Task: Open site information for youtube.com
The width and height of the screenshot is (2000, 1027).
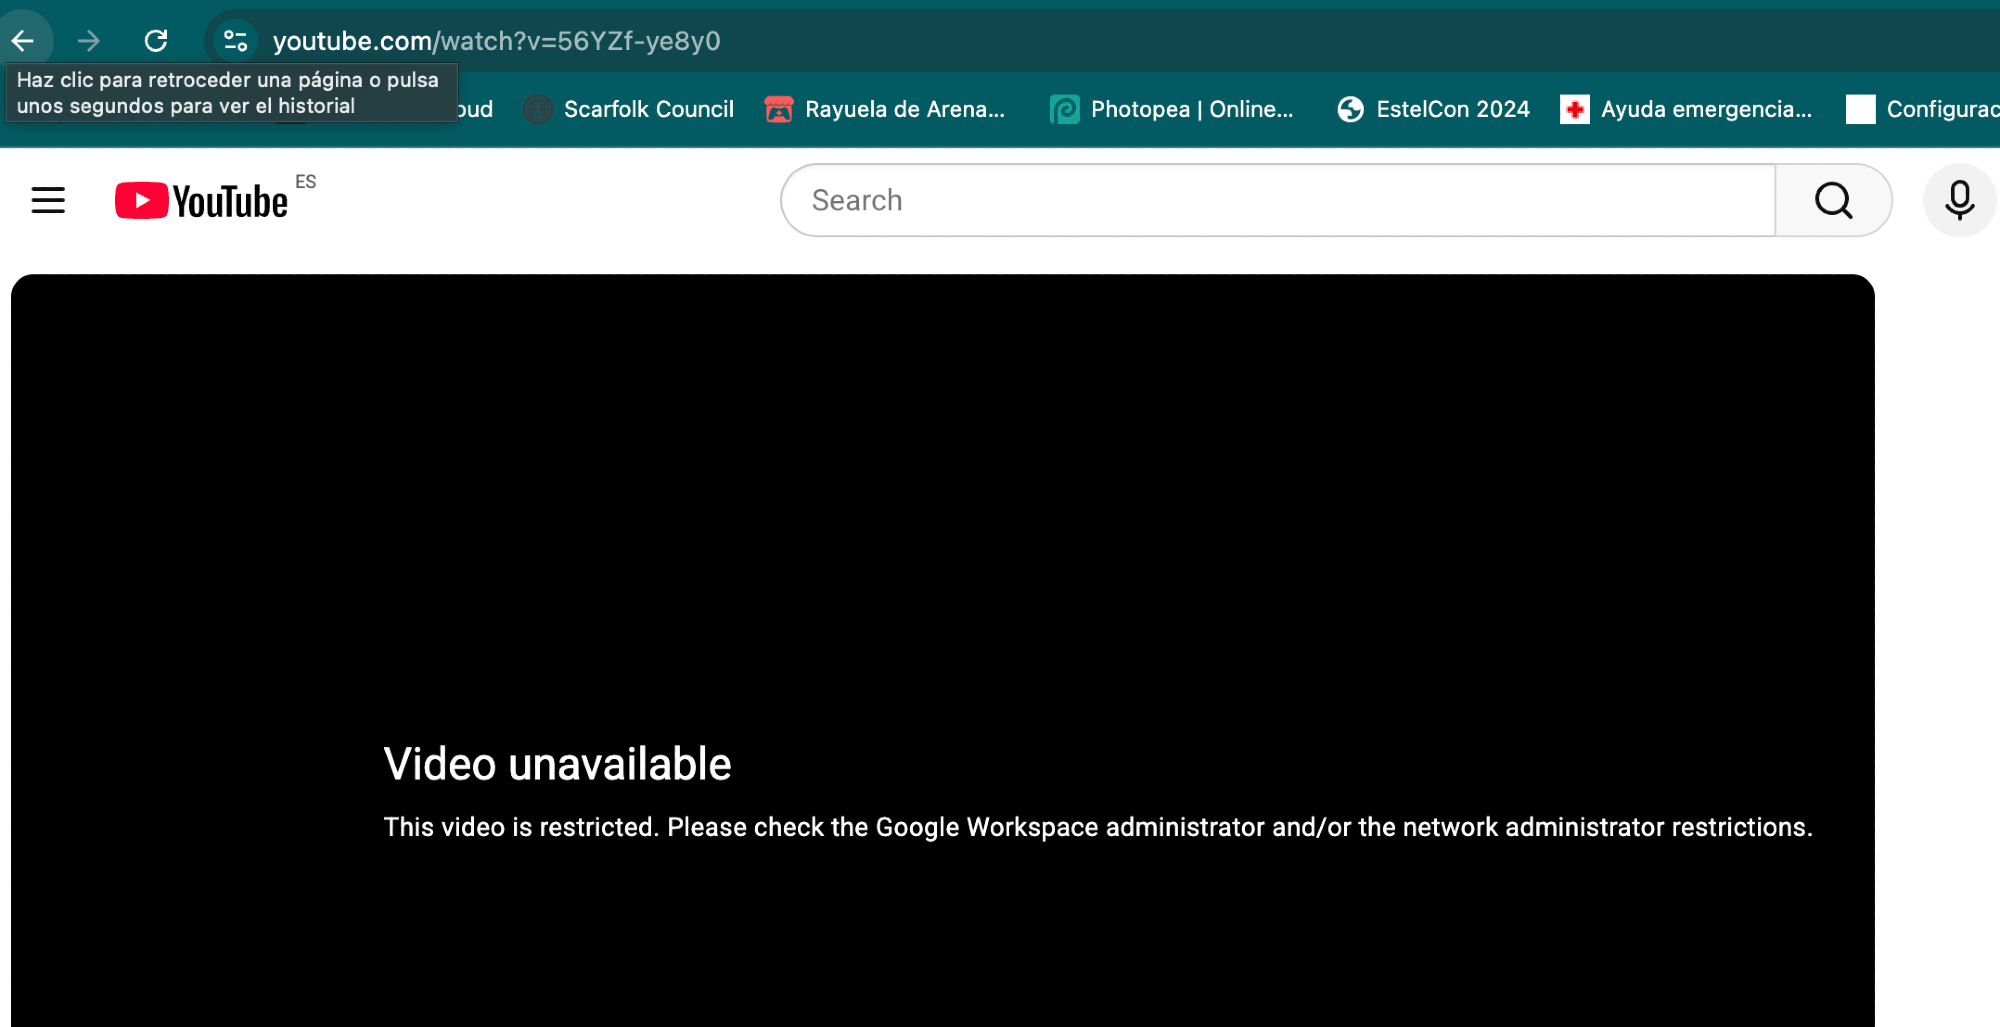Action: [x=236, y=41]
